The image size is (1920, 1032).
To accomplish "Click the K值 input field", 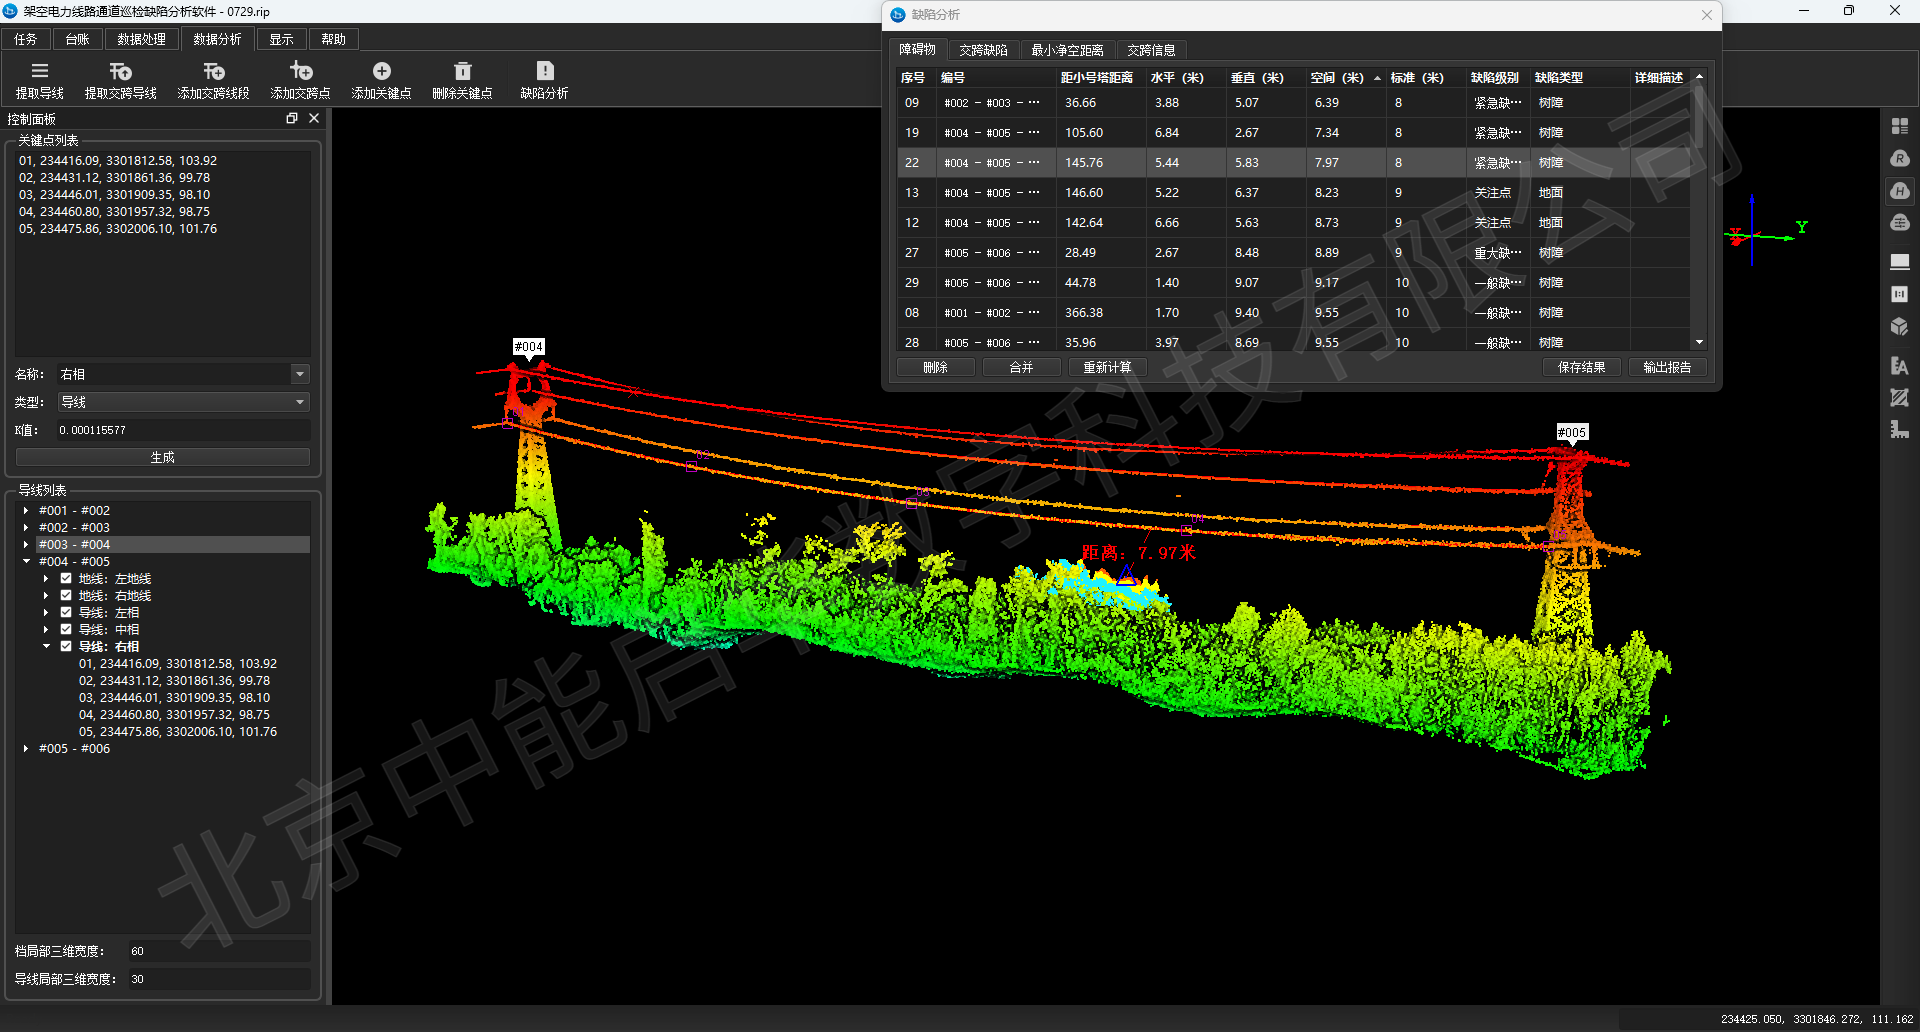I will click(180, 430).
